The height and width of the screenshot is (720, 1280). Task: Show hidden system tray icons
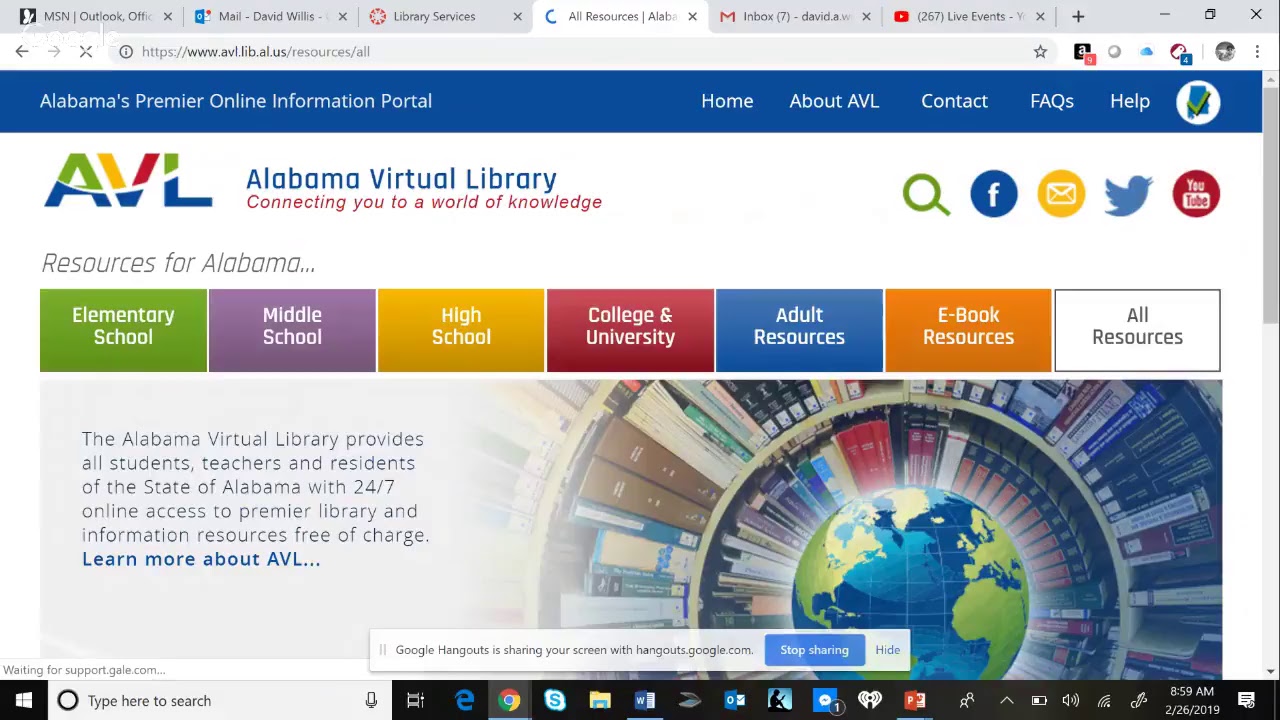coord(1007,700)
